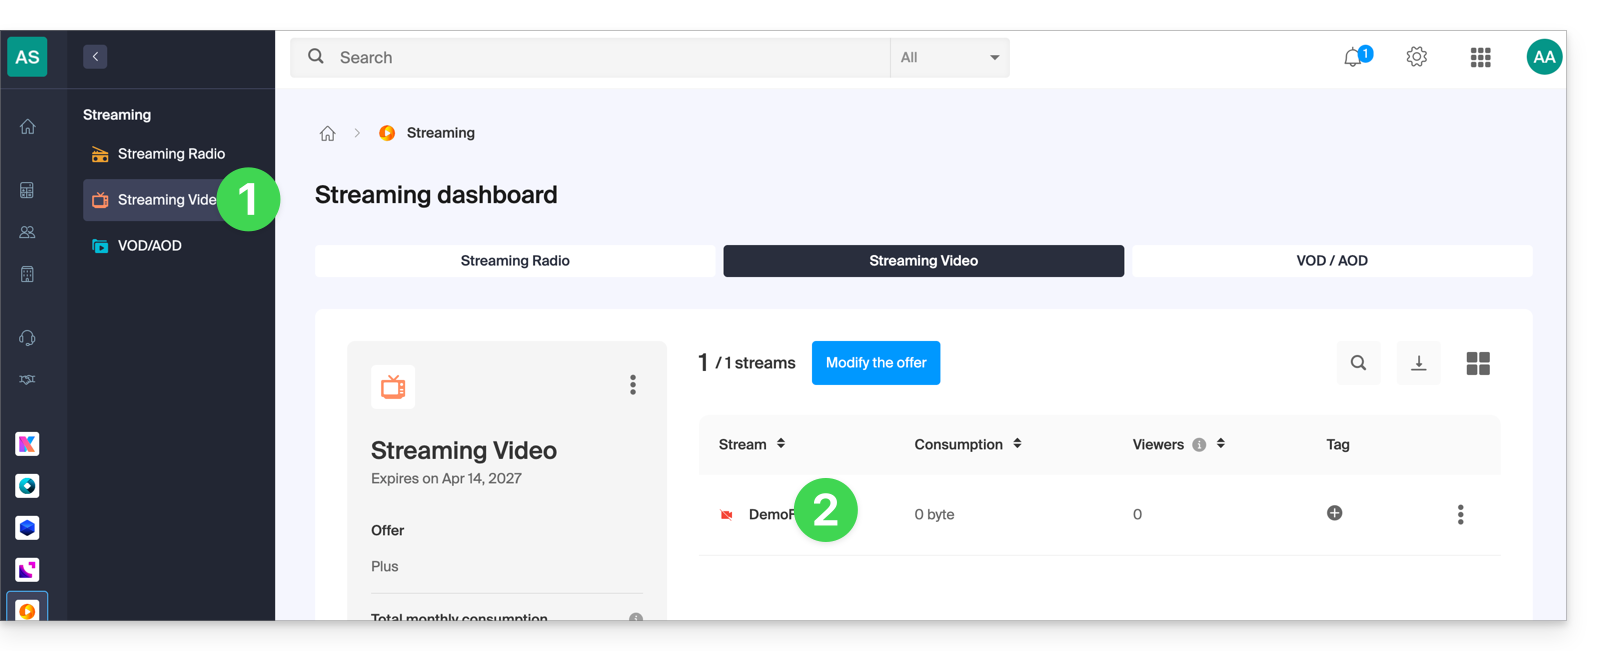Image resolution: width=1597 pixels, height=651 pixels.
Task: Open the All search filter dropdown
Action: click(949, 57)
